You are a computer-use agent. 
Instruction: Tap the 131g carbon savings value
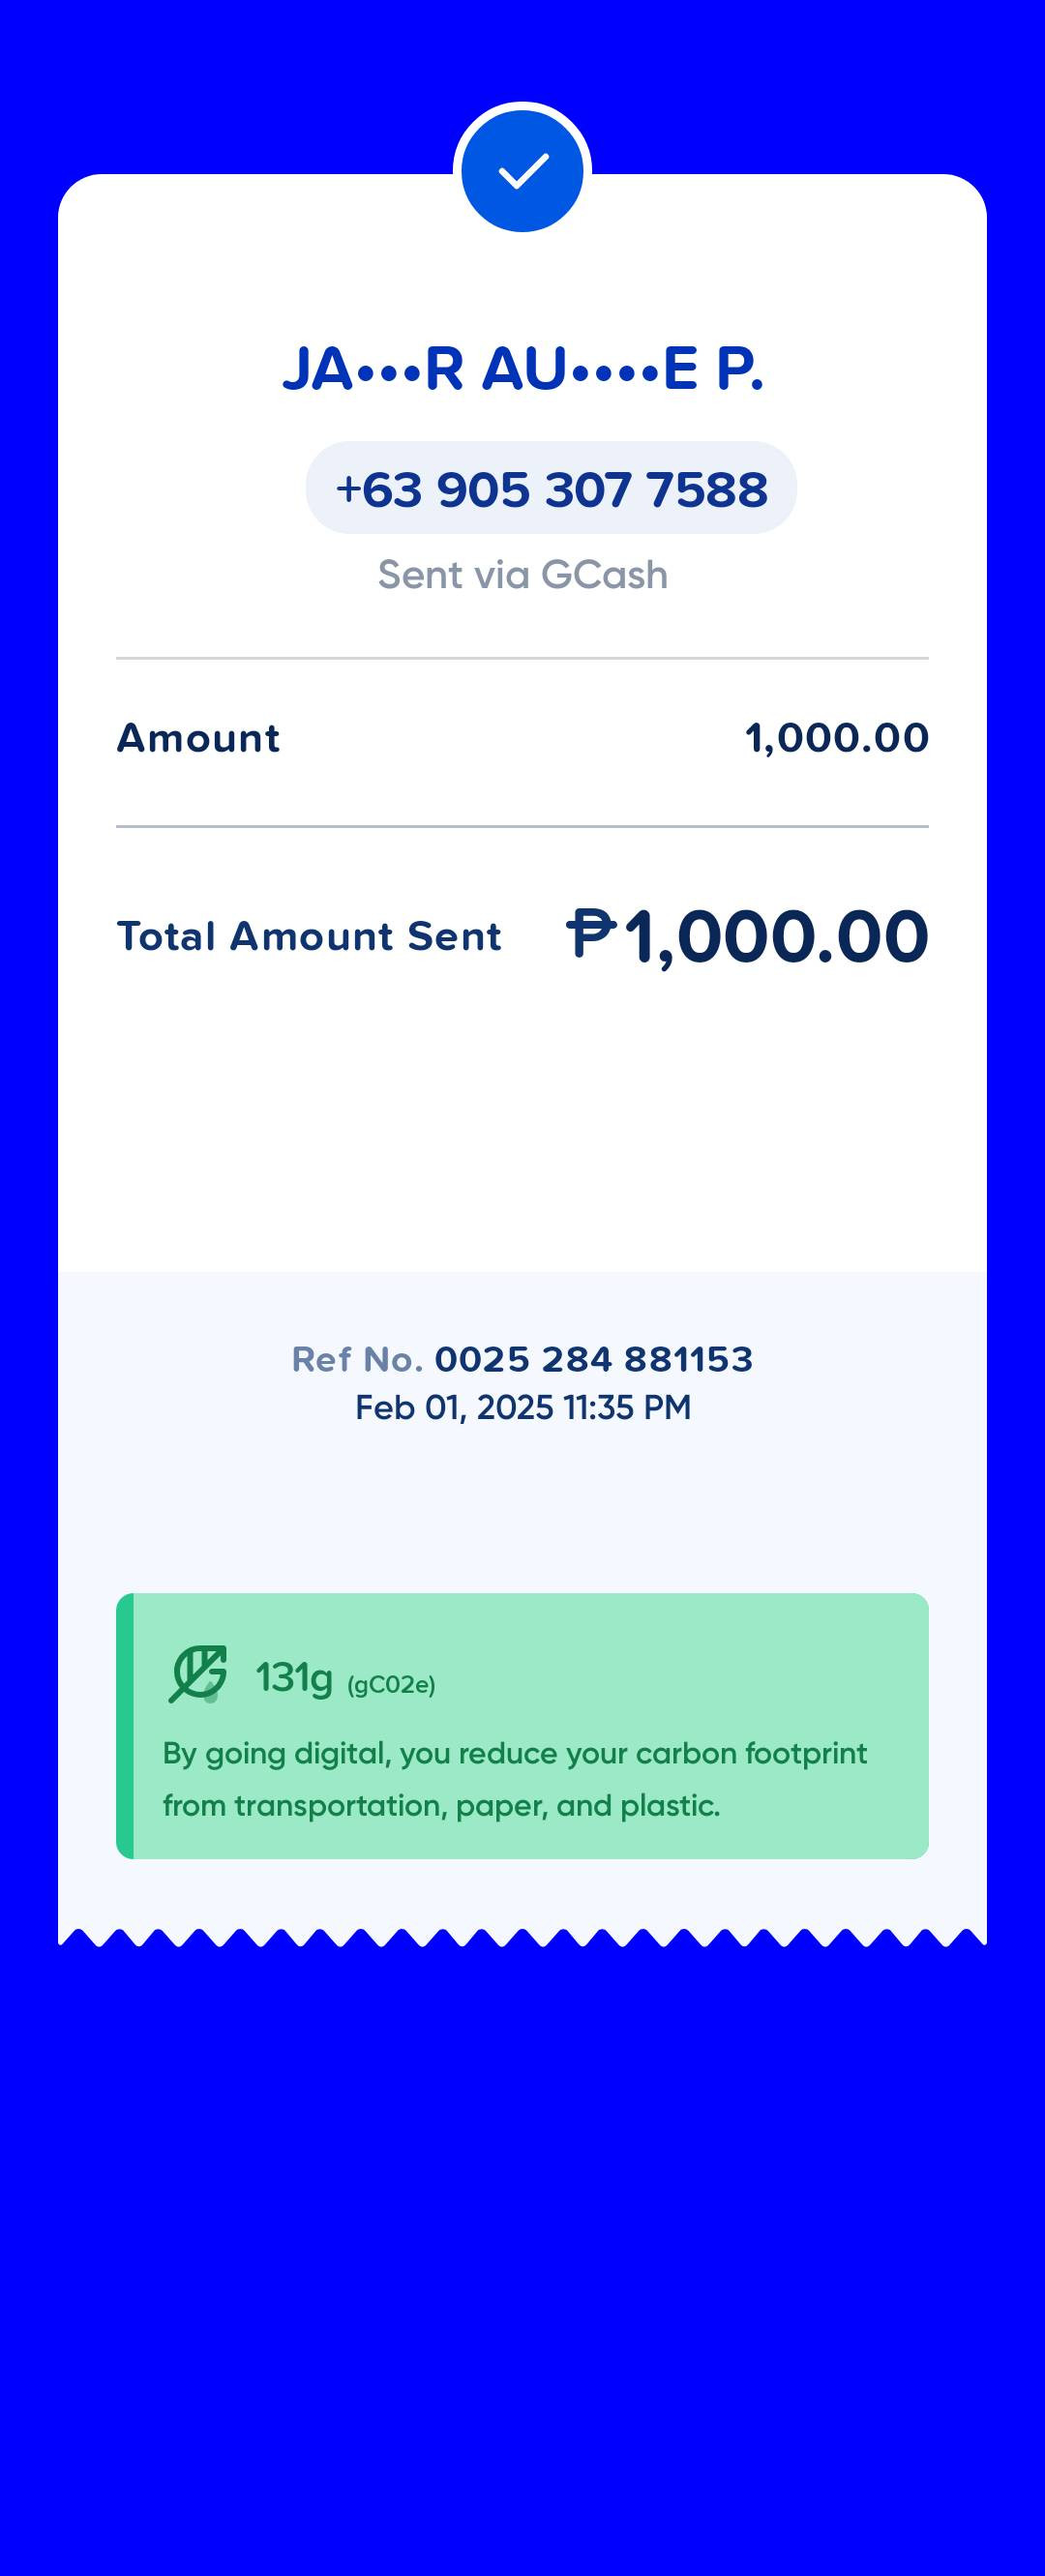click(x=293, y=1677)
